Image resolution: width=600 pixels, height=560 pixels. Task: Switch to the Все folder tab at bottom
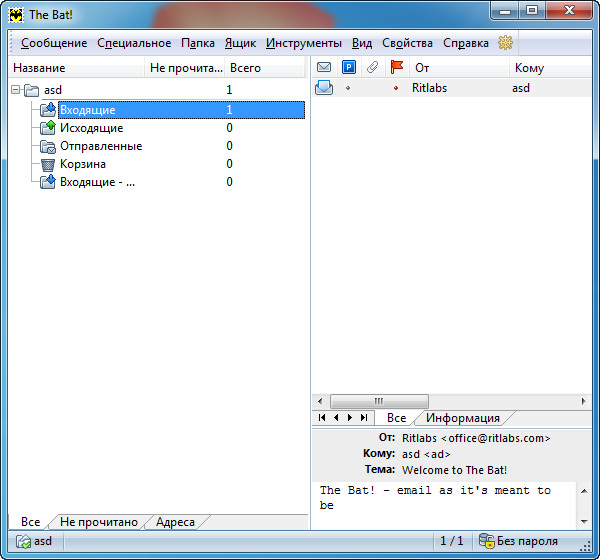tap(31, 522)
